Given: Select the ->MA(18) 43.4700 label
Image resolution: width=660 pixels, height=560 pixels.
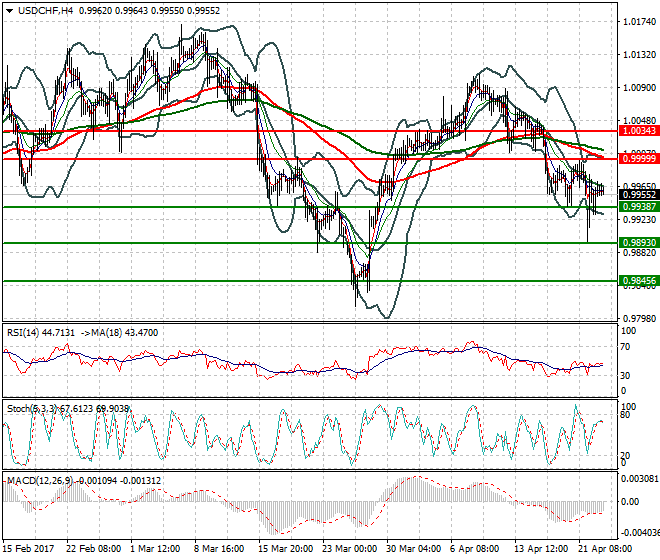Looking at the screenshot, I should coord(119,333).
